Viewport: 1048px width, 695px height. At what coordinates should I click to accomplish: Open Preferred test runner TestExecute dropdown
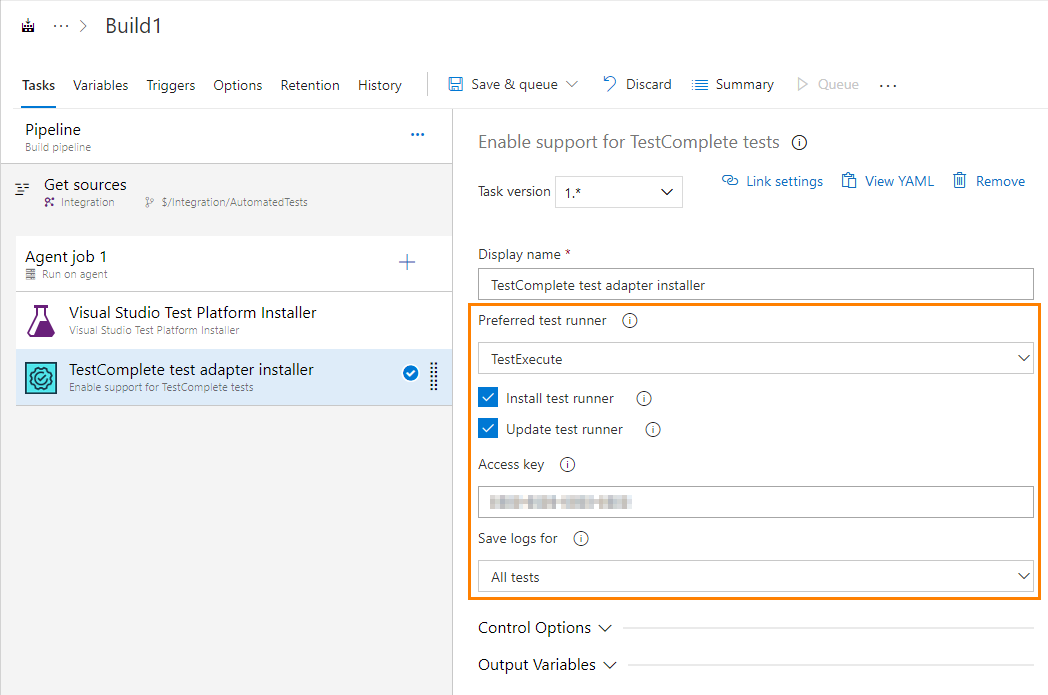pos(756,358)
